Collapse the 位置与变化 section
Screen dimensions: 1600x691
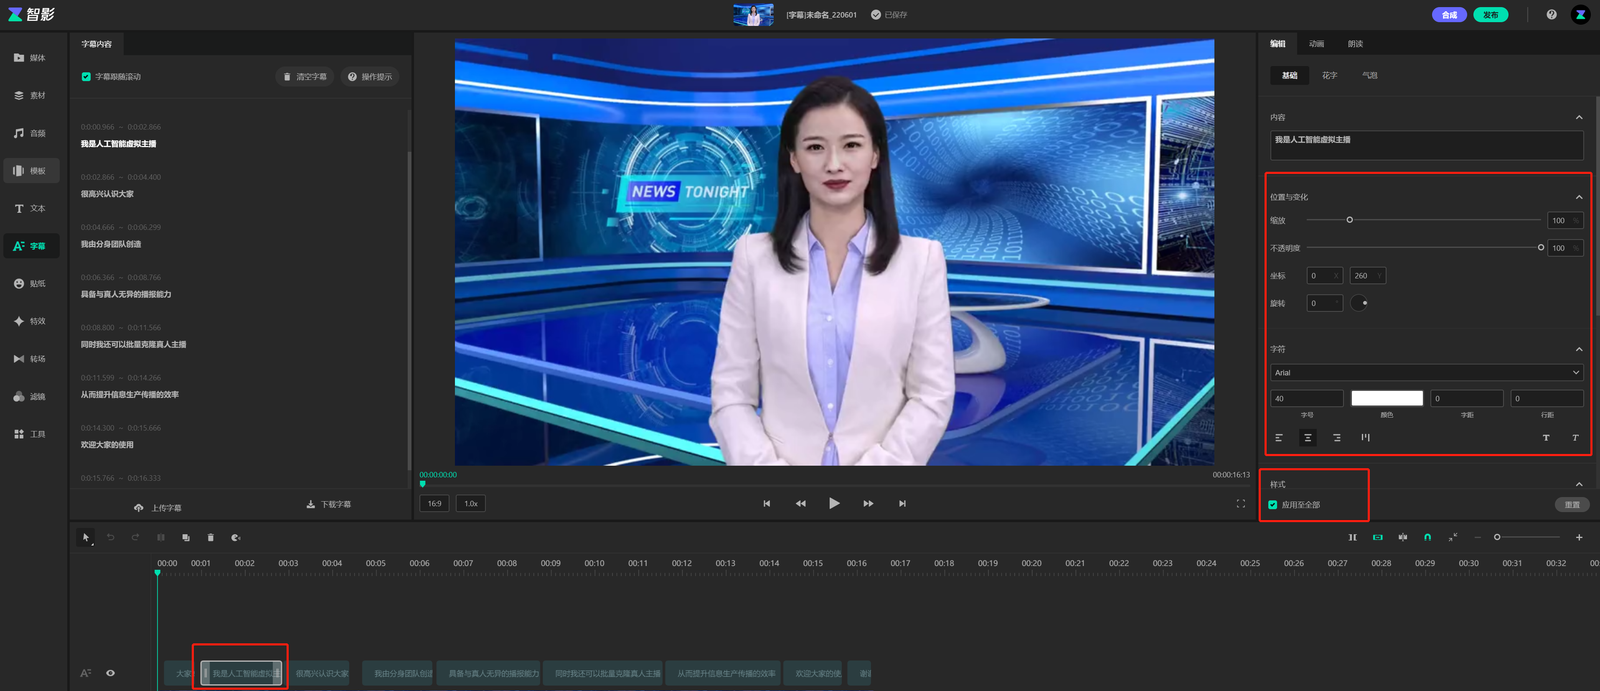(1579, 197)
